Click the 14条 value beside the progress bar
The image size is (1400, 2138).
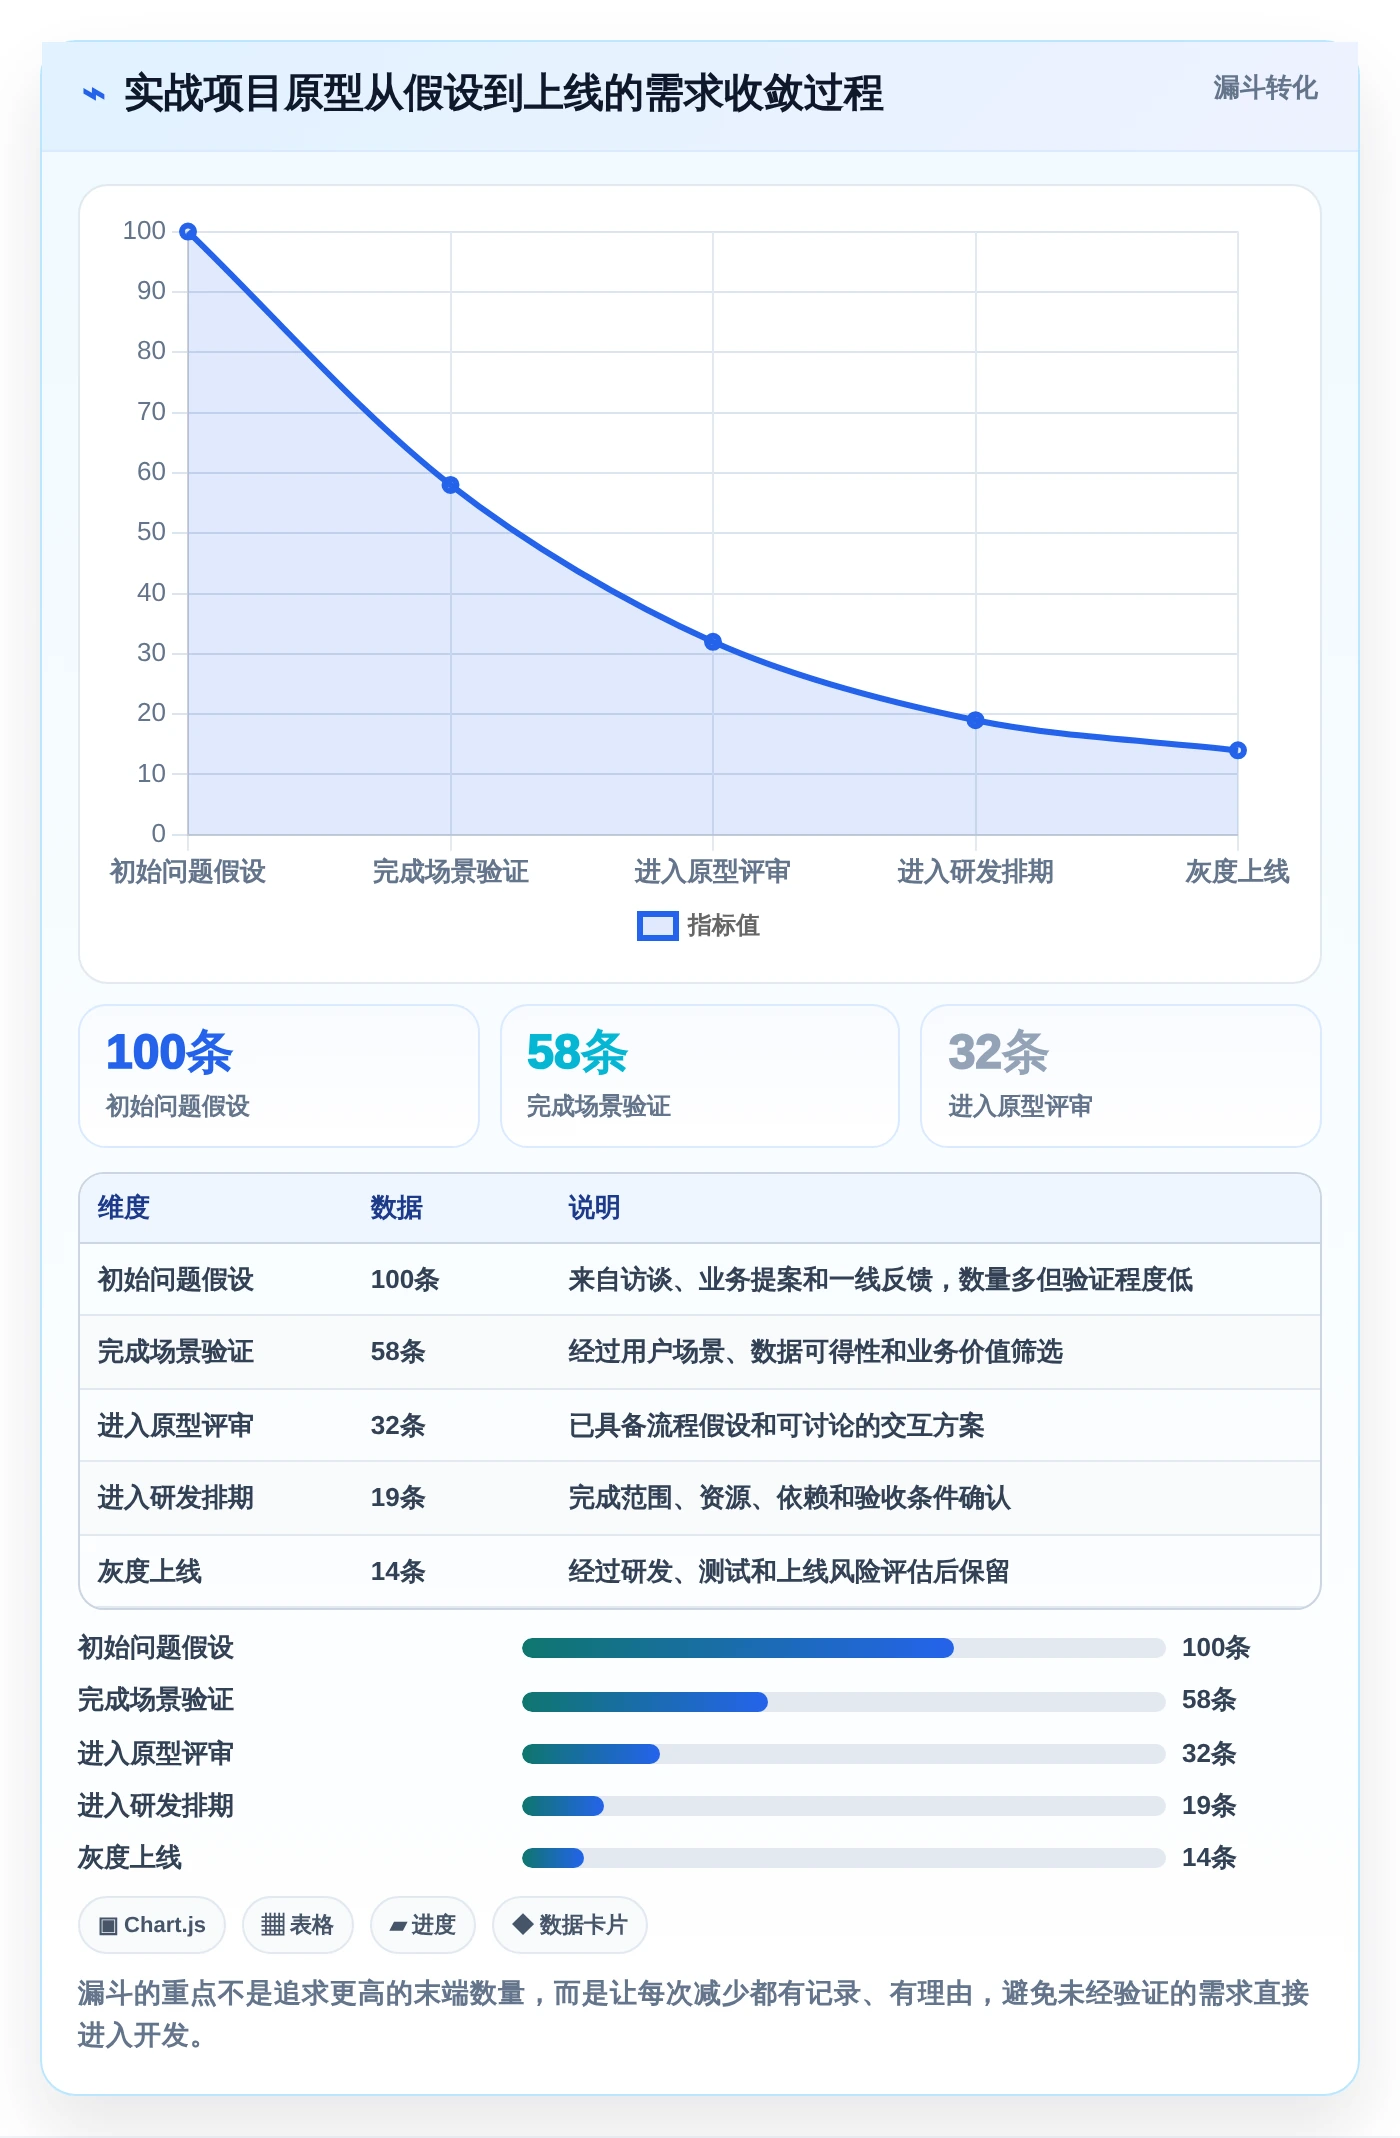(1209, 1858)
